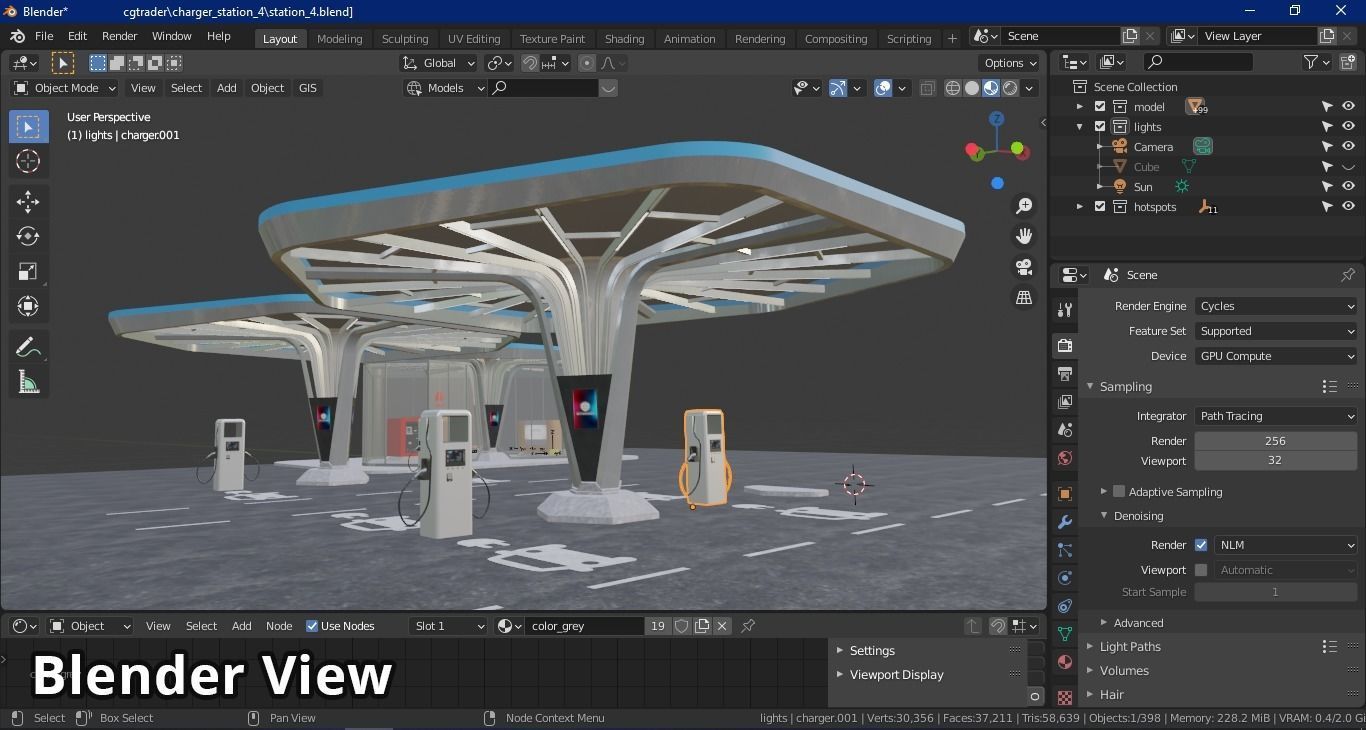Open the Object Mode dropdown
This screenshot has width=1366, height=730.
point(65,88)
